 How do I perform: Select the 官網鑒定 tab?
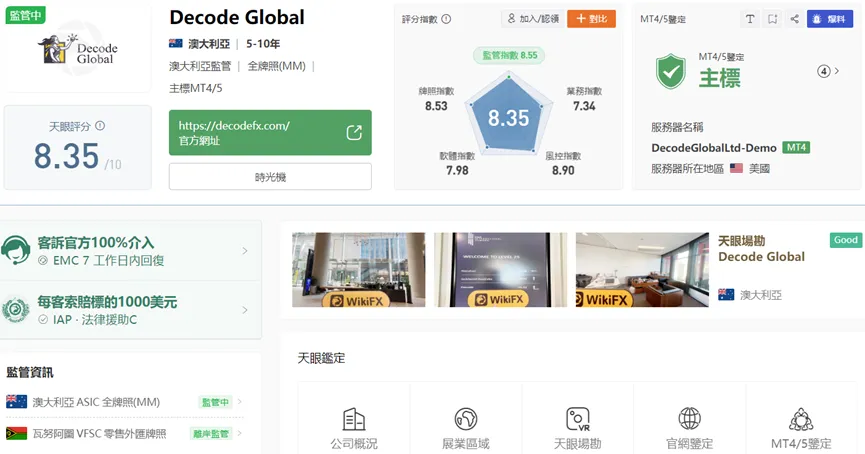690,428
